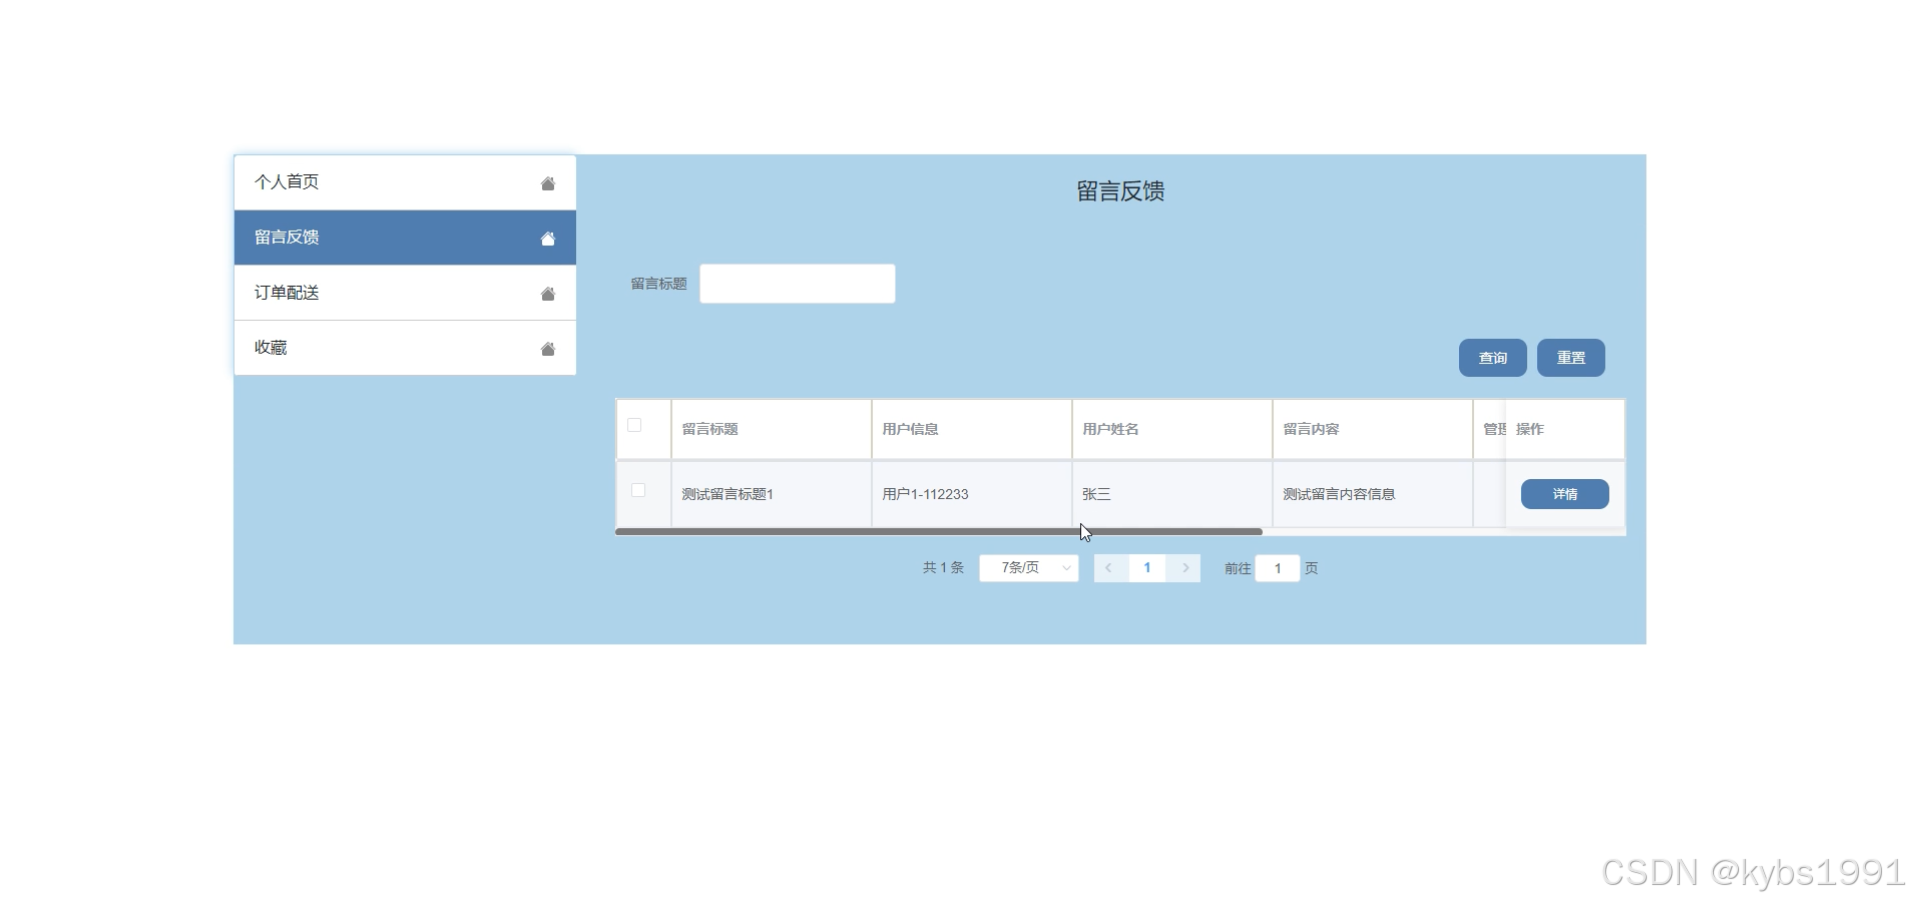The height and width of the screenshot is (904, 1910).
Task: Click the 查询 button
Action: (1492, 358)
